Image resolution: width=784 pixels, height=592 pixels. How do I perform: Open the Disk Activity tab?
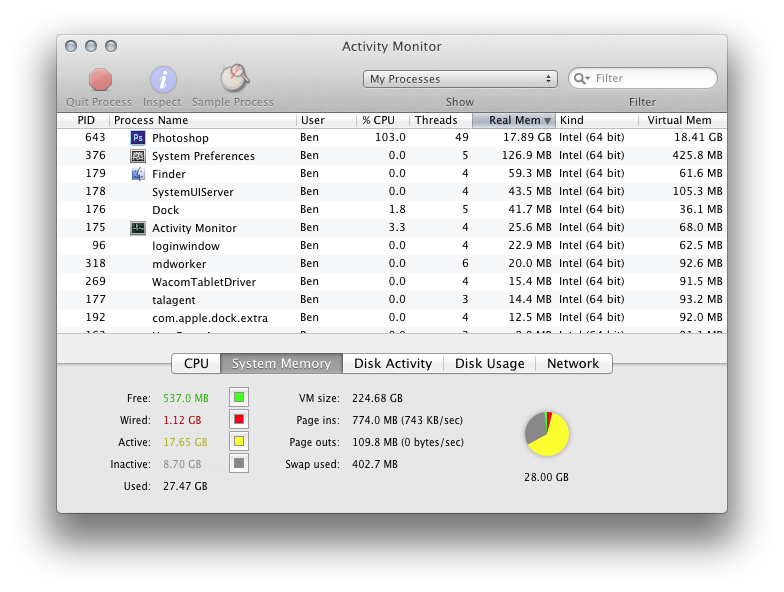(x=393, y=364)
